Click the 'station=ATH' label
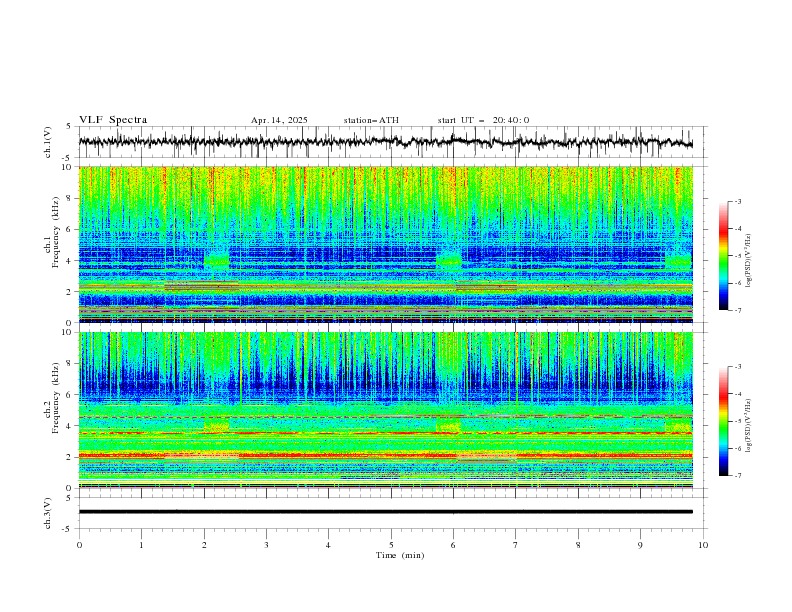The height and width of the screenshot is (612, 792). pos(371,120)
